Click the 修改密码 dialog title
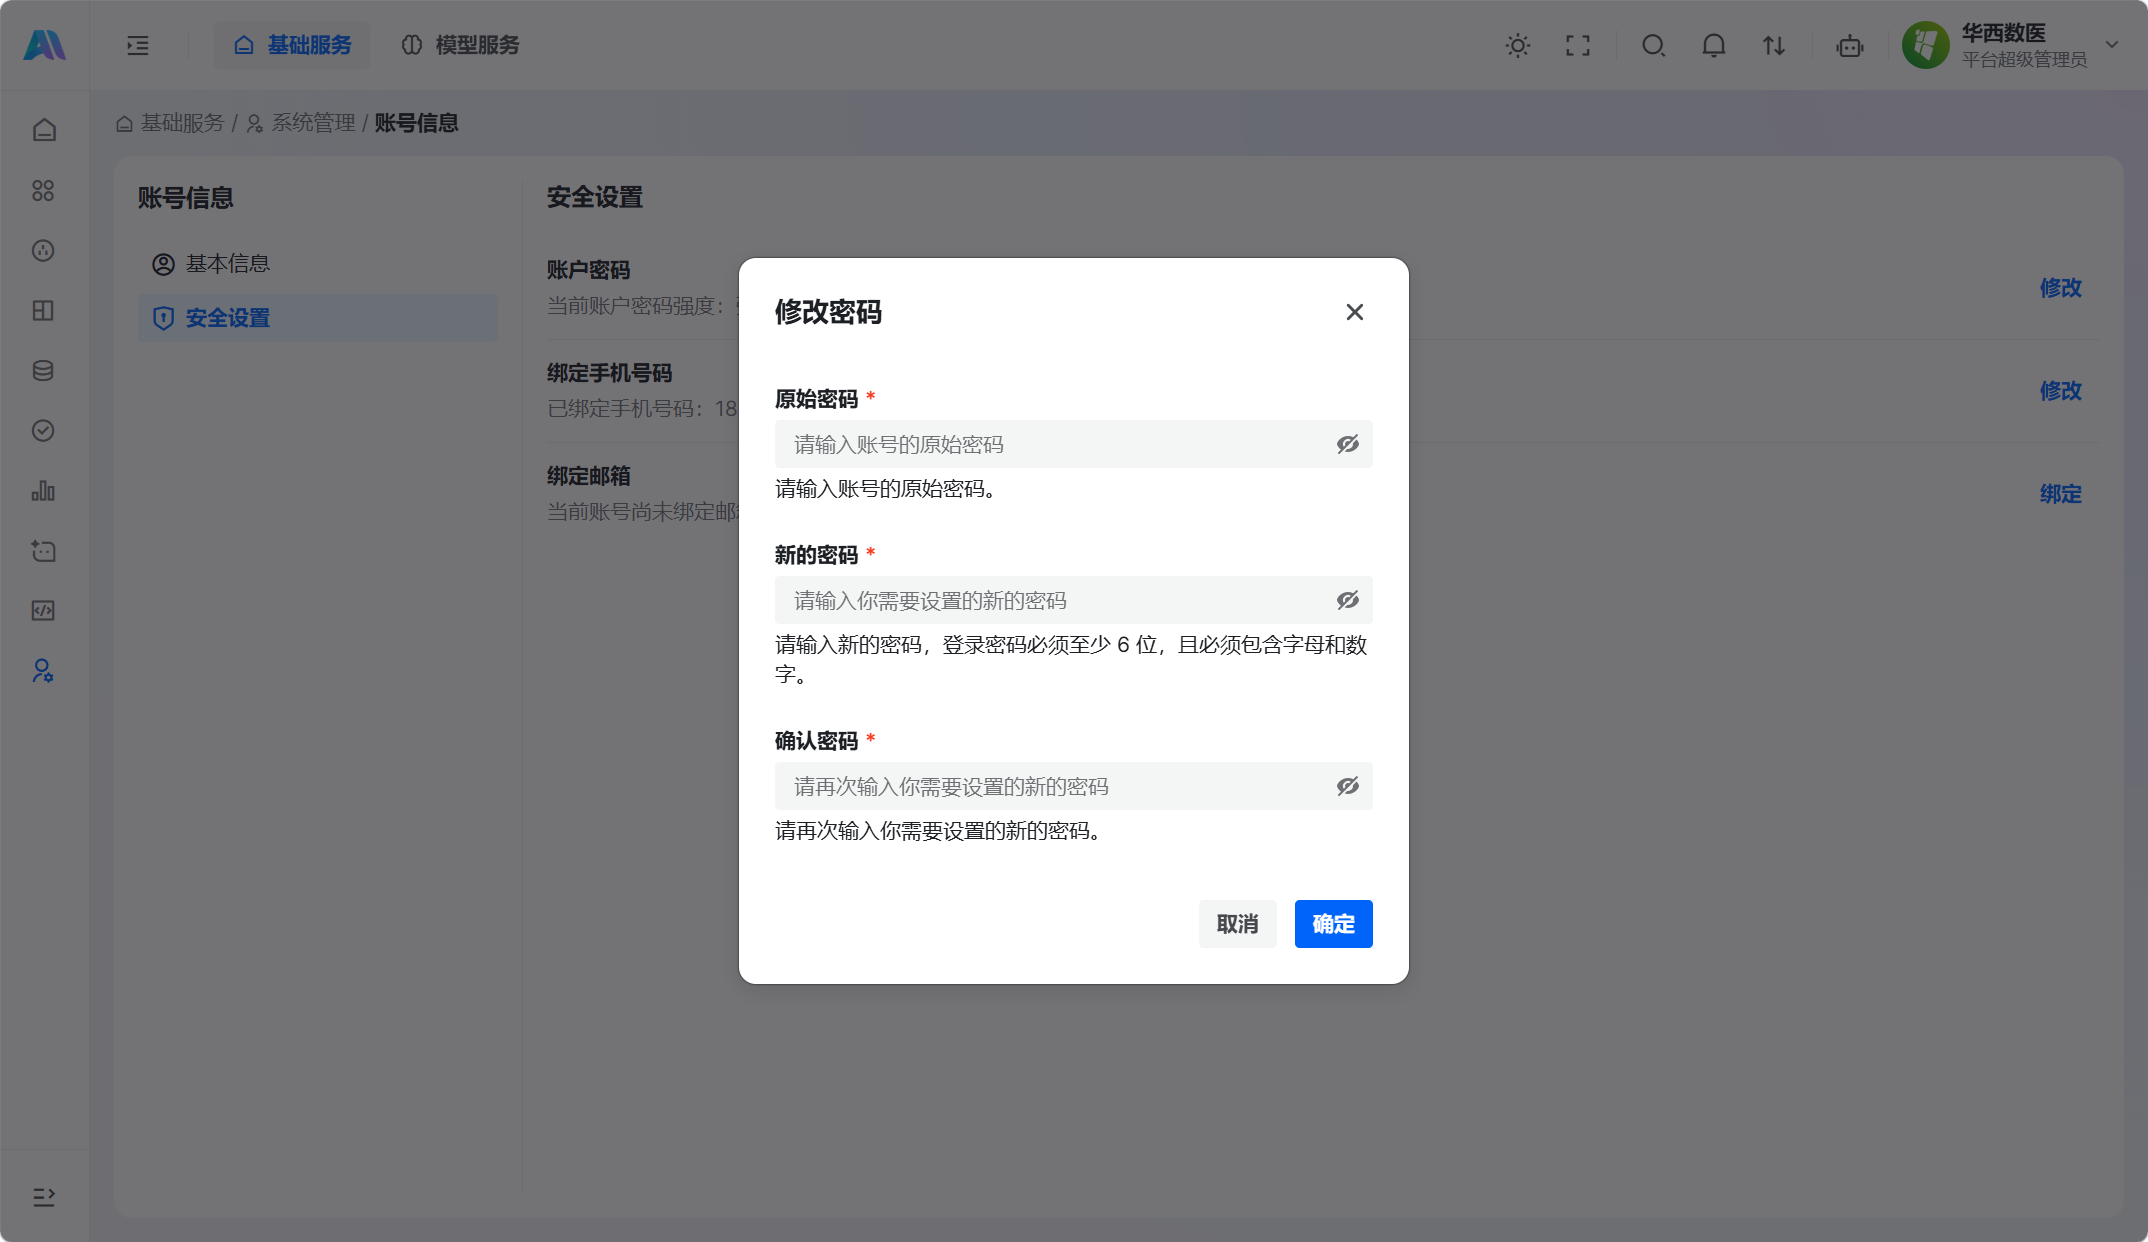Image resolution: width=2148 pixels, height=1242 pixels. point(828,312)
